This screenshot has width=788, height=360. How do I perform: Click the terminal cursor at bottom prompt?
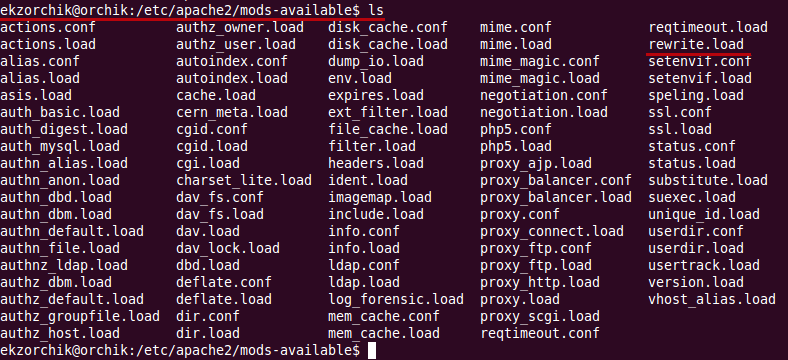point(372,350)
